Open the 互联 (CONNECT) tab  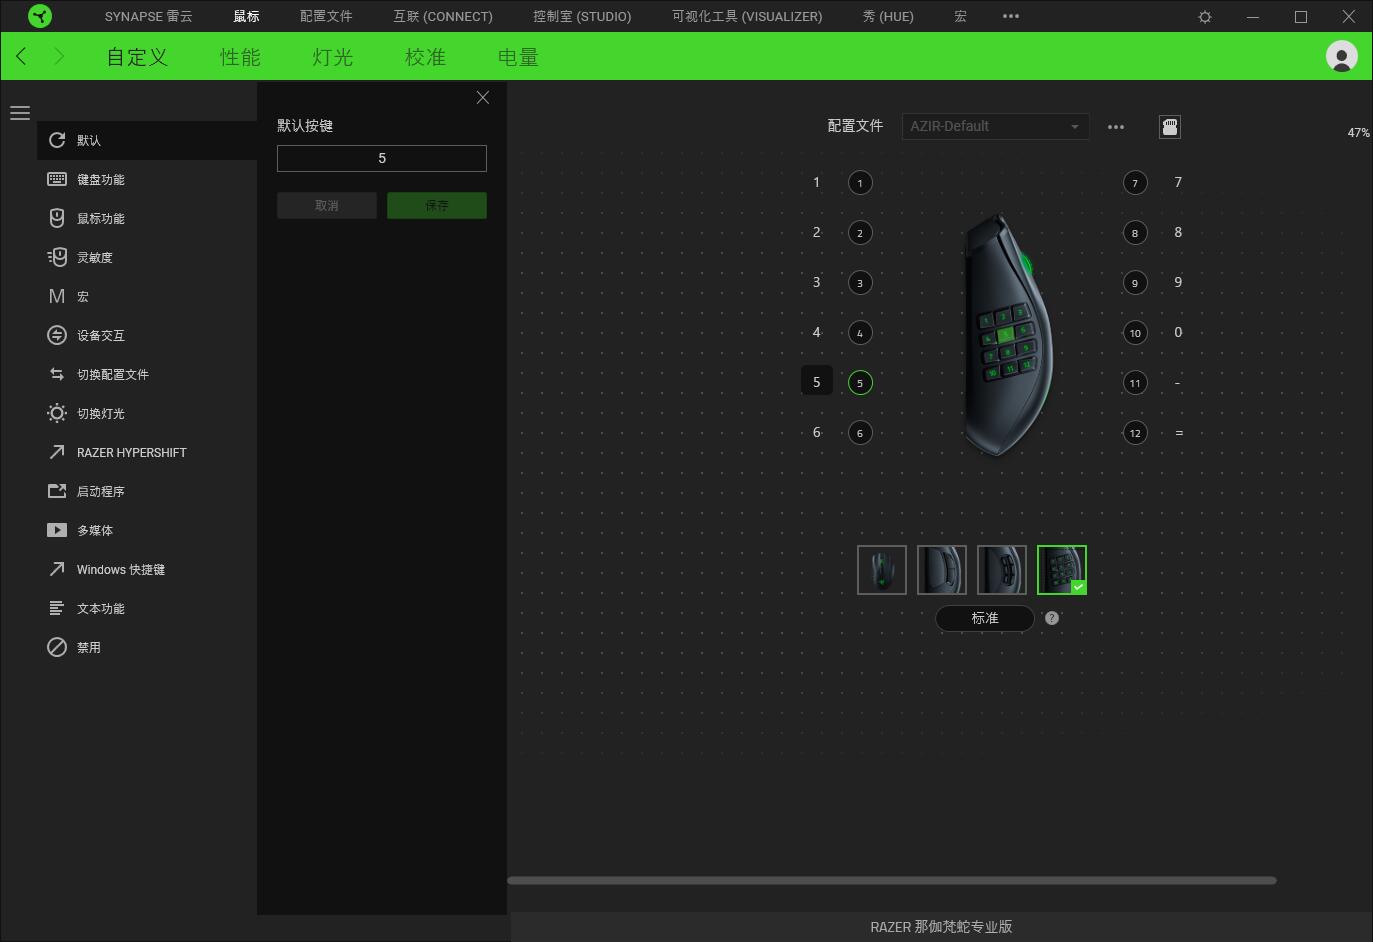[x=443, y=16]
